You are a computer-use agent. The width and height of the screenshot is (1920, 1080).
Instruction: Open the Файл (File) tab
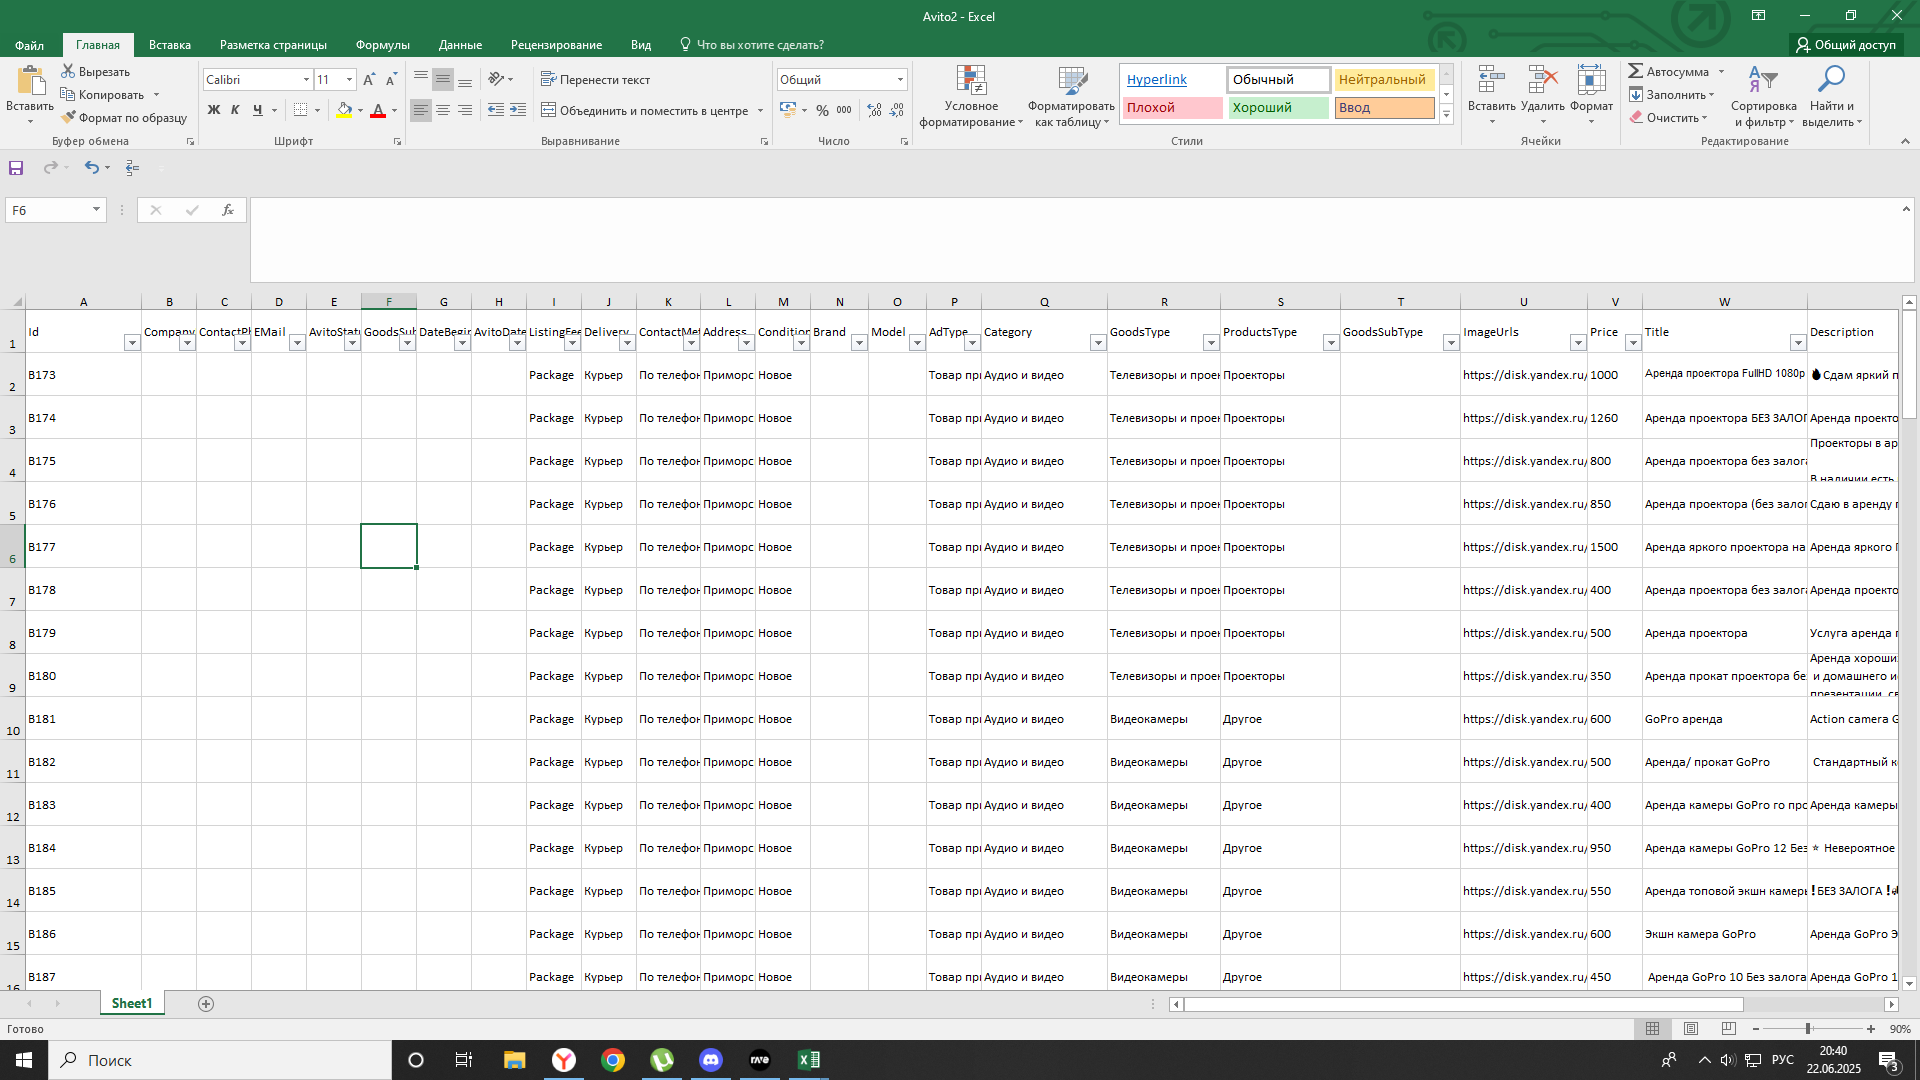(29, 45)
